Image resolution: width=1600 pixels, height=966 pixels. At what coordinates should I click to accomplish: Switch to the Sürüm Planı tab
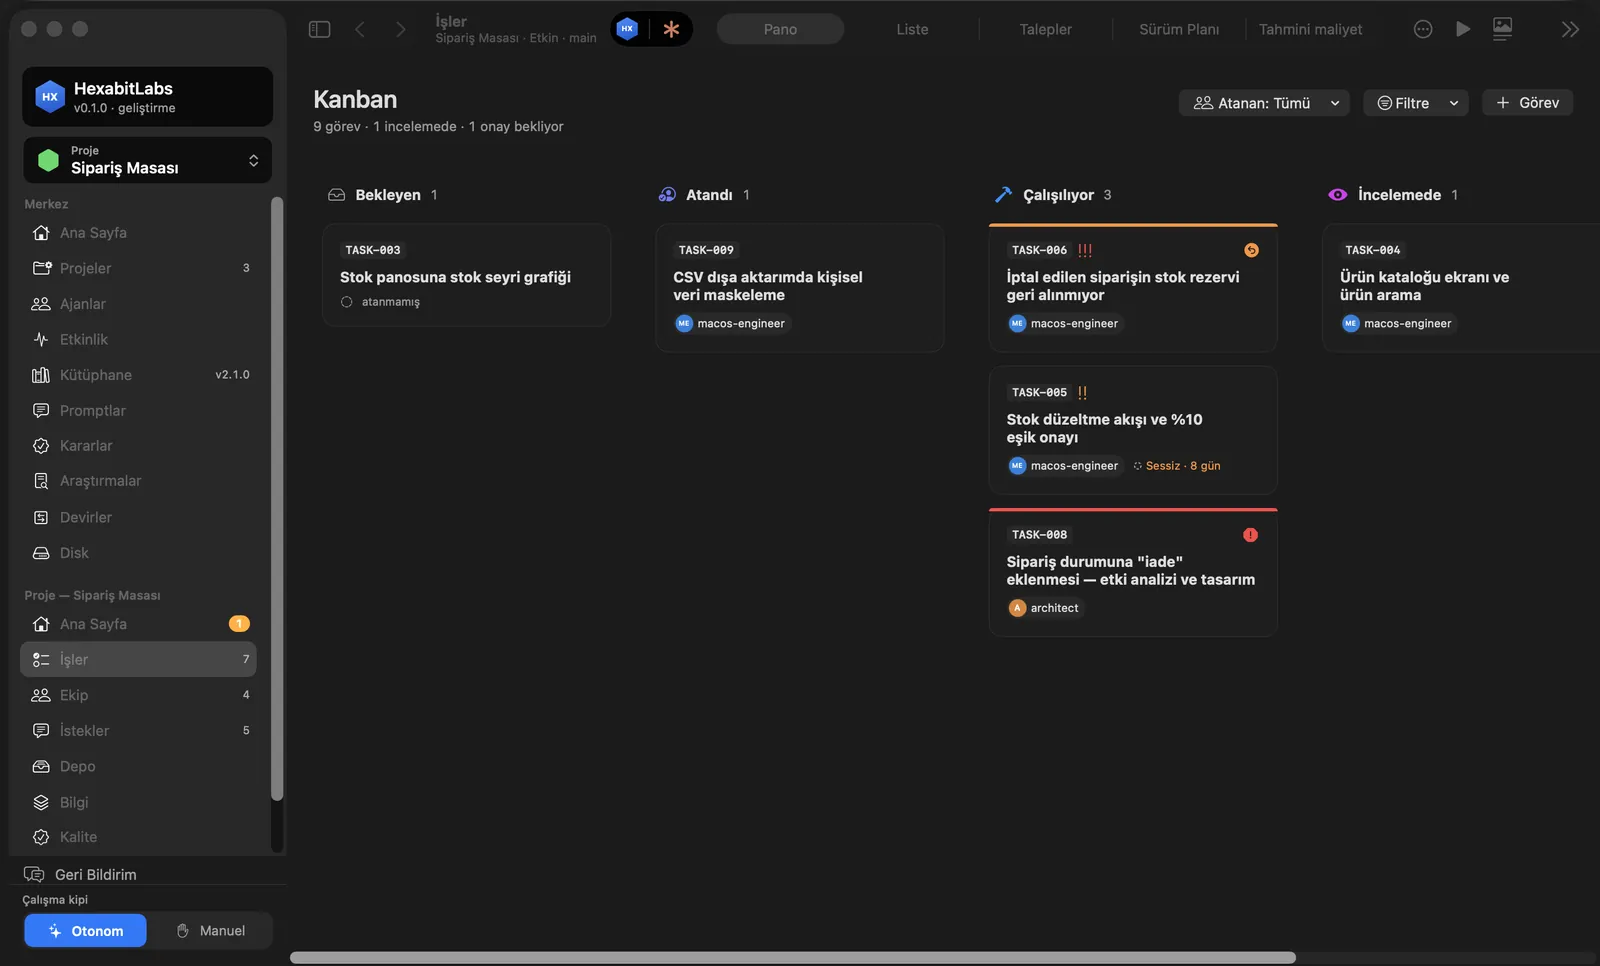[x=1179, y=29]
